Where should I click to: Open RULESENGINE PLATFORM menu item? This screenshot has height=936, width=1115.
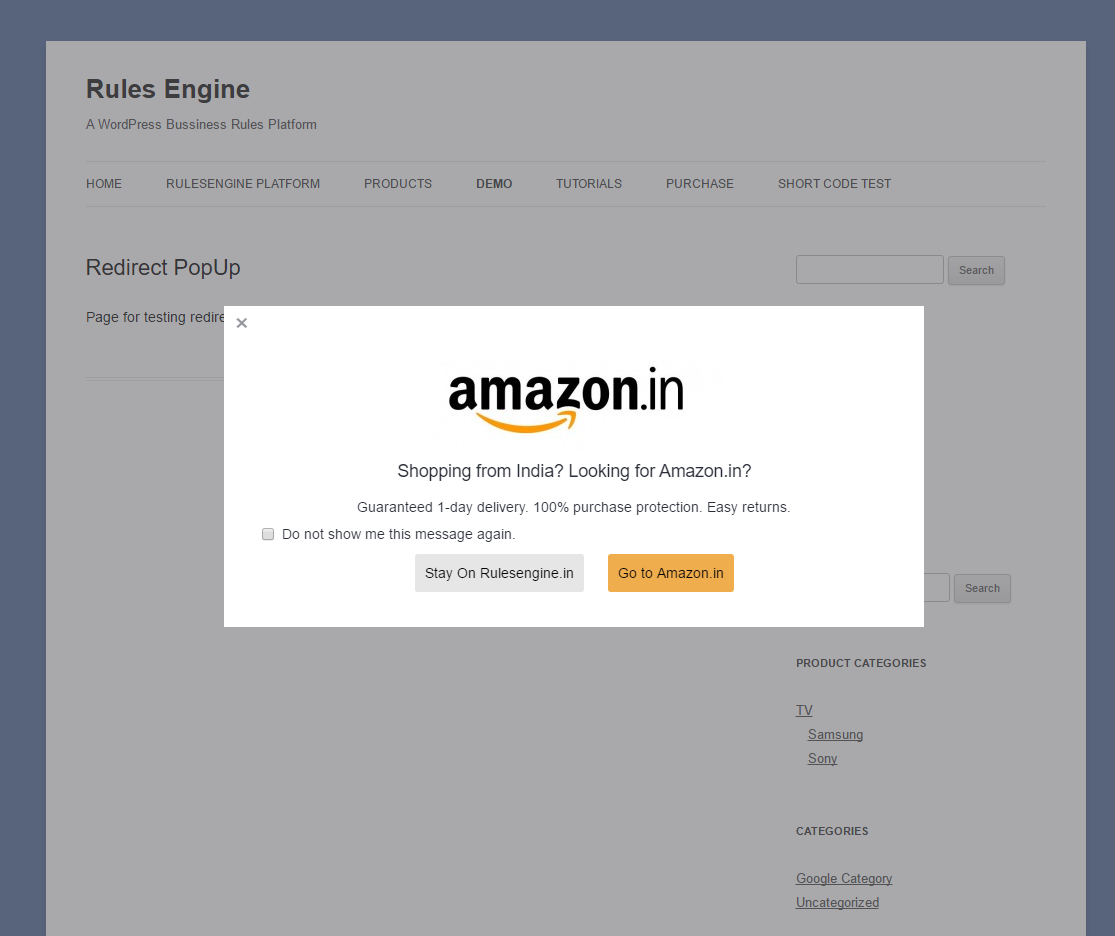click(243, 184)
